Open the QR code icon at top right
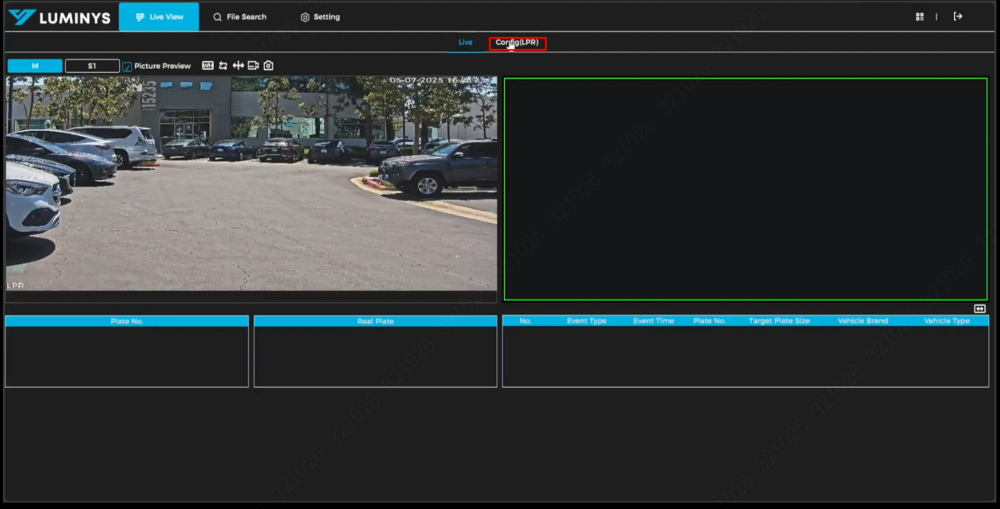 click(920, 17)
